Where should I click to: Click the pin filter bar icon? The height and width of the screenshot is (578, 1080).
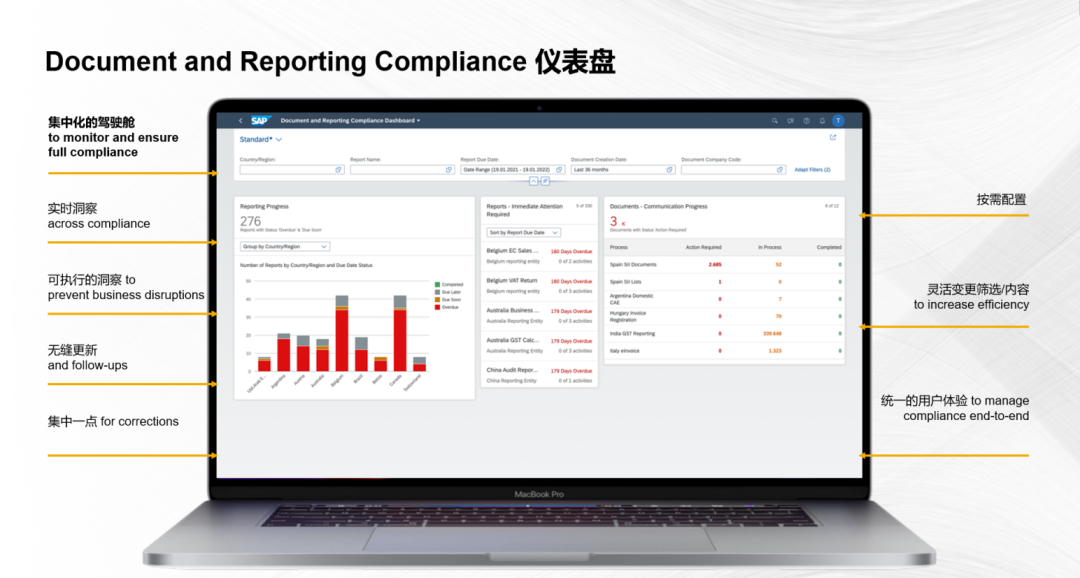pos(545,181)
